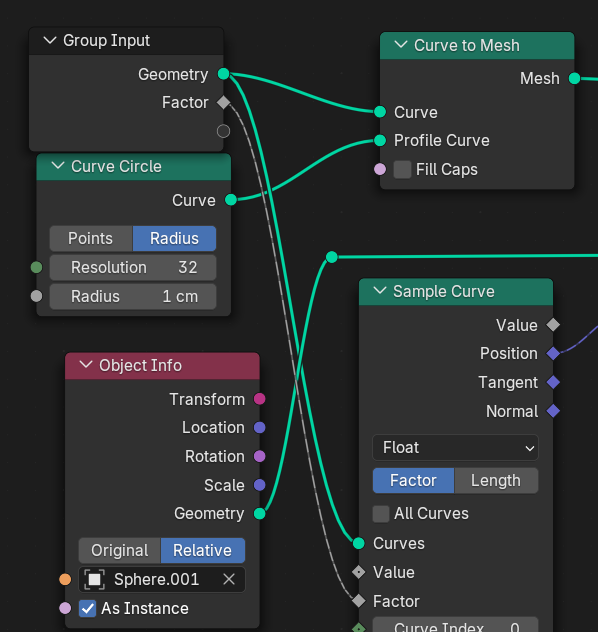The image size is (598, 632).
Task: Select the Curve Circle node title
Action: 116,166
